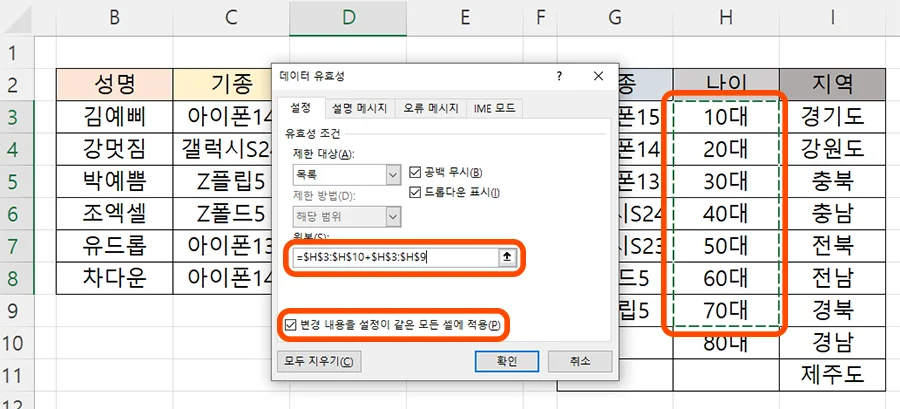Image resolution: width=900 pixels, height=409 pixels.
Task: Select column D header
Action: coord(348,18)
